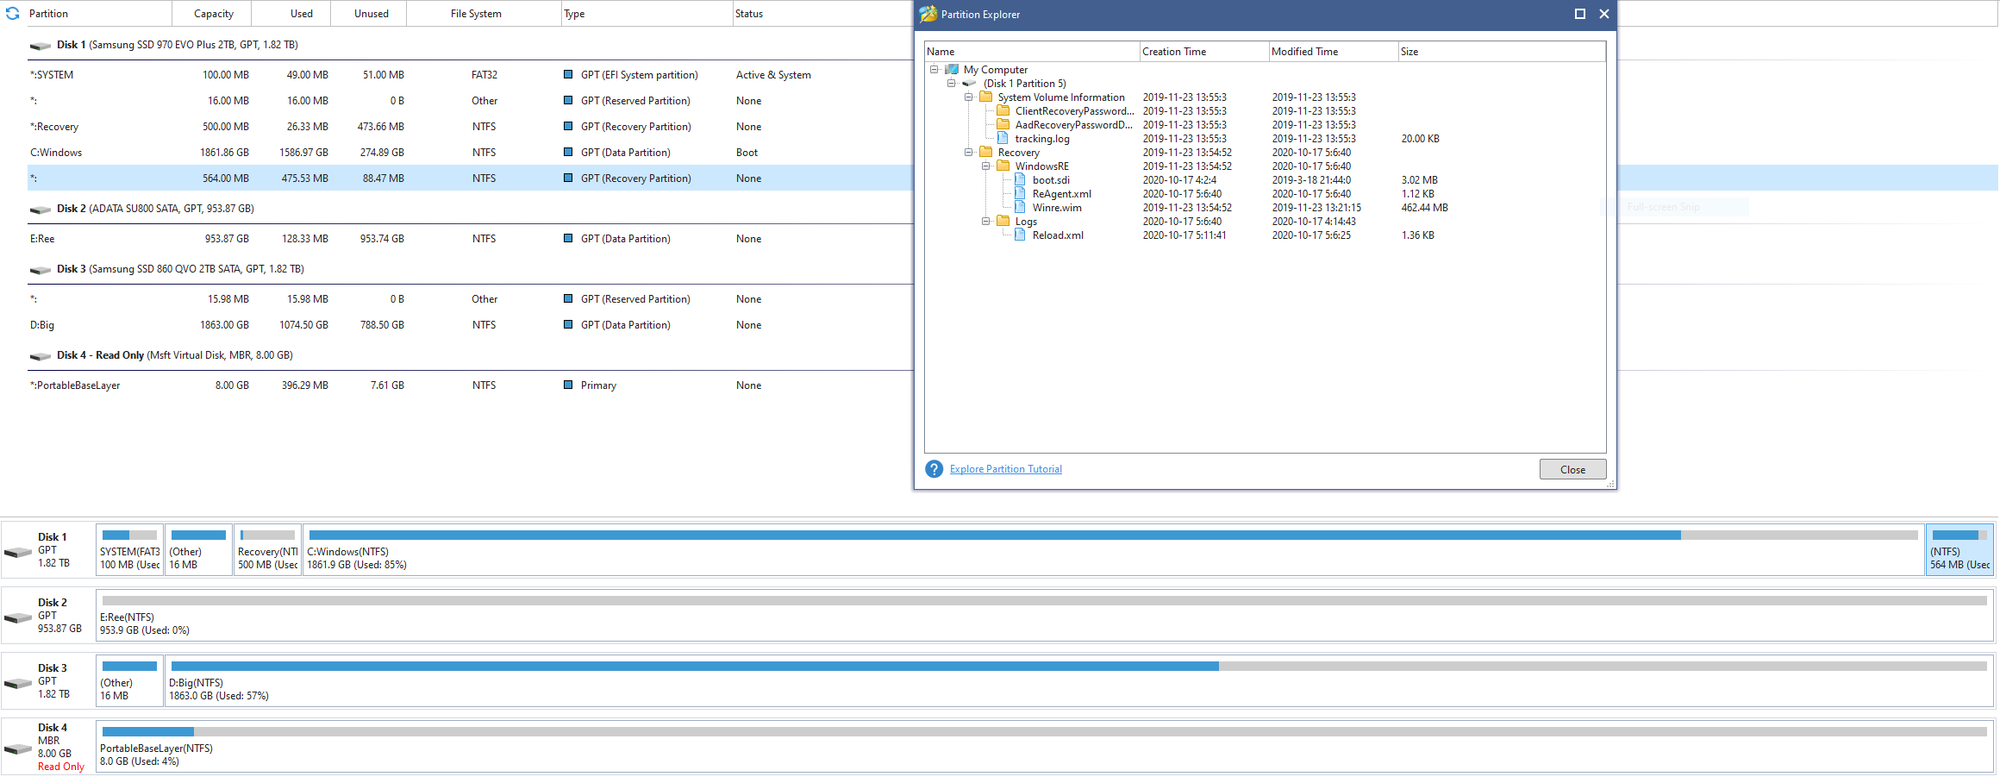Screen dimensions: 2000x783
Task: Collapse the Recovery folder node
Action: pyautogui.click(x=968, y=153)
